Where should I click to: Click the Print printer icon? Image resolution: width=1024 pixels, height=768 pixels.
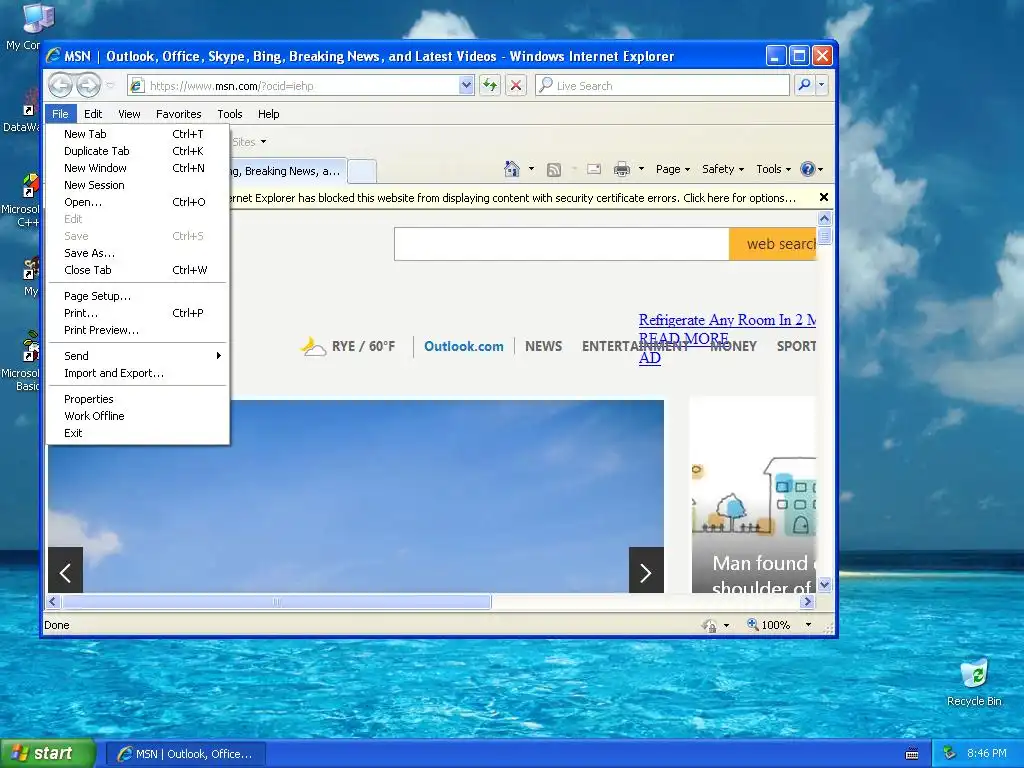(622, 169)
